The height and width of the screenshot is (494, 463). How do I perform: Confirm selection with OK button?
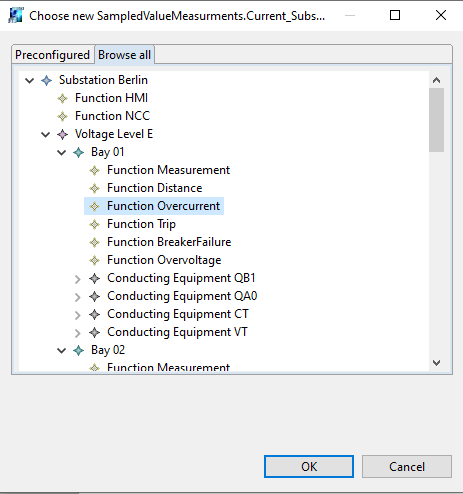pyautogui.click(x=309, y=467)
